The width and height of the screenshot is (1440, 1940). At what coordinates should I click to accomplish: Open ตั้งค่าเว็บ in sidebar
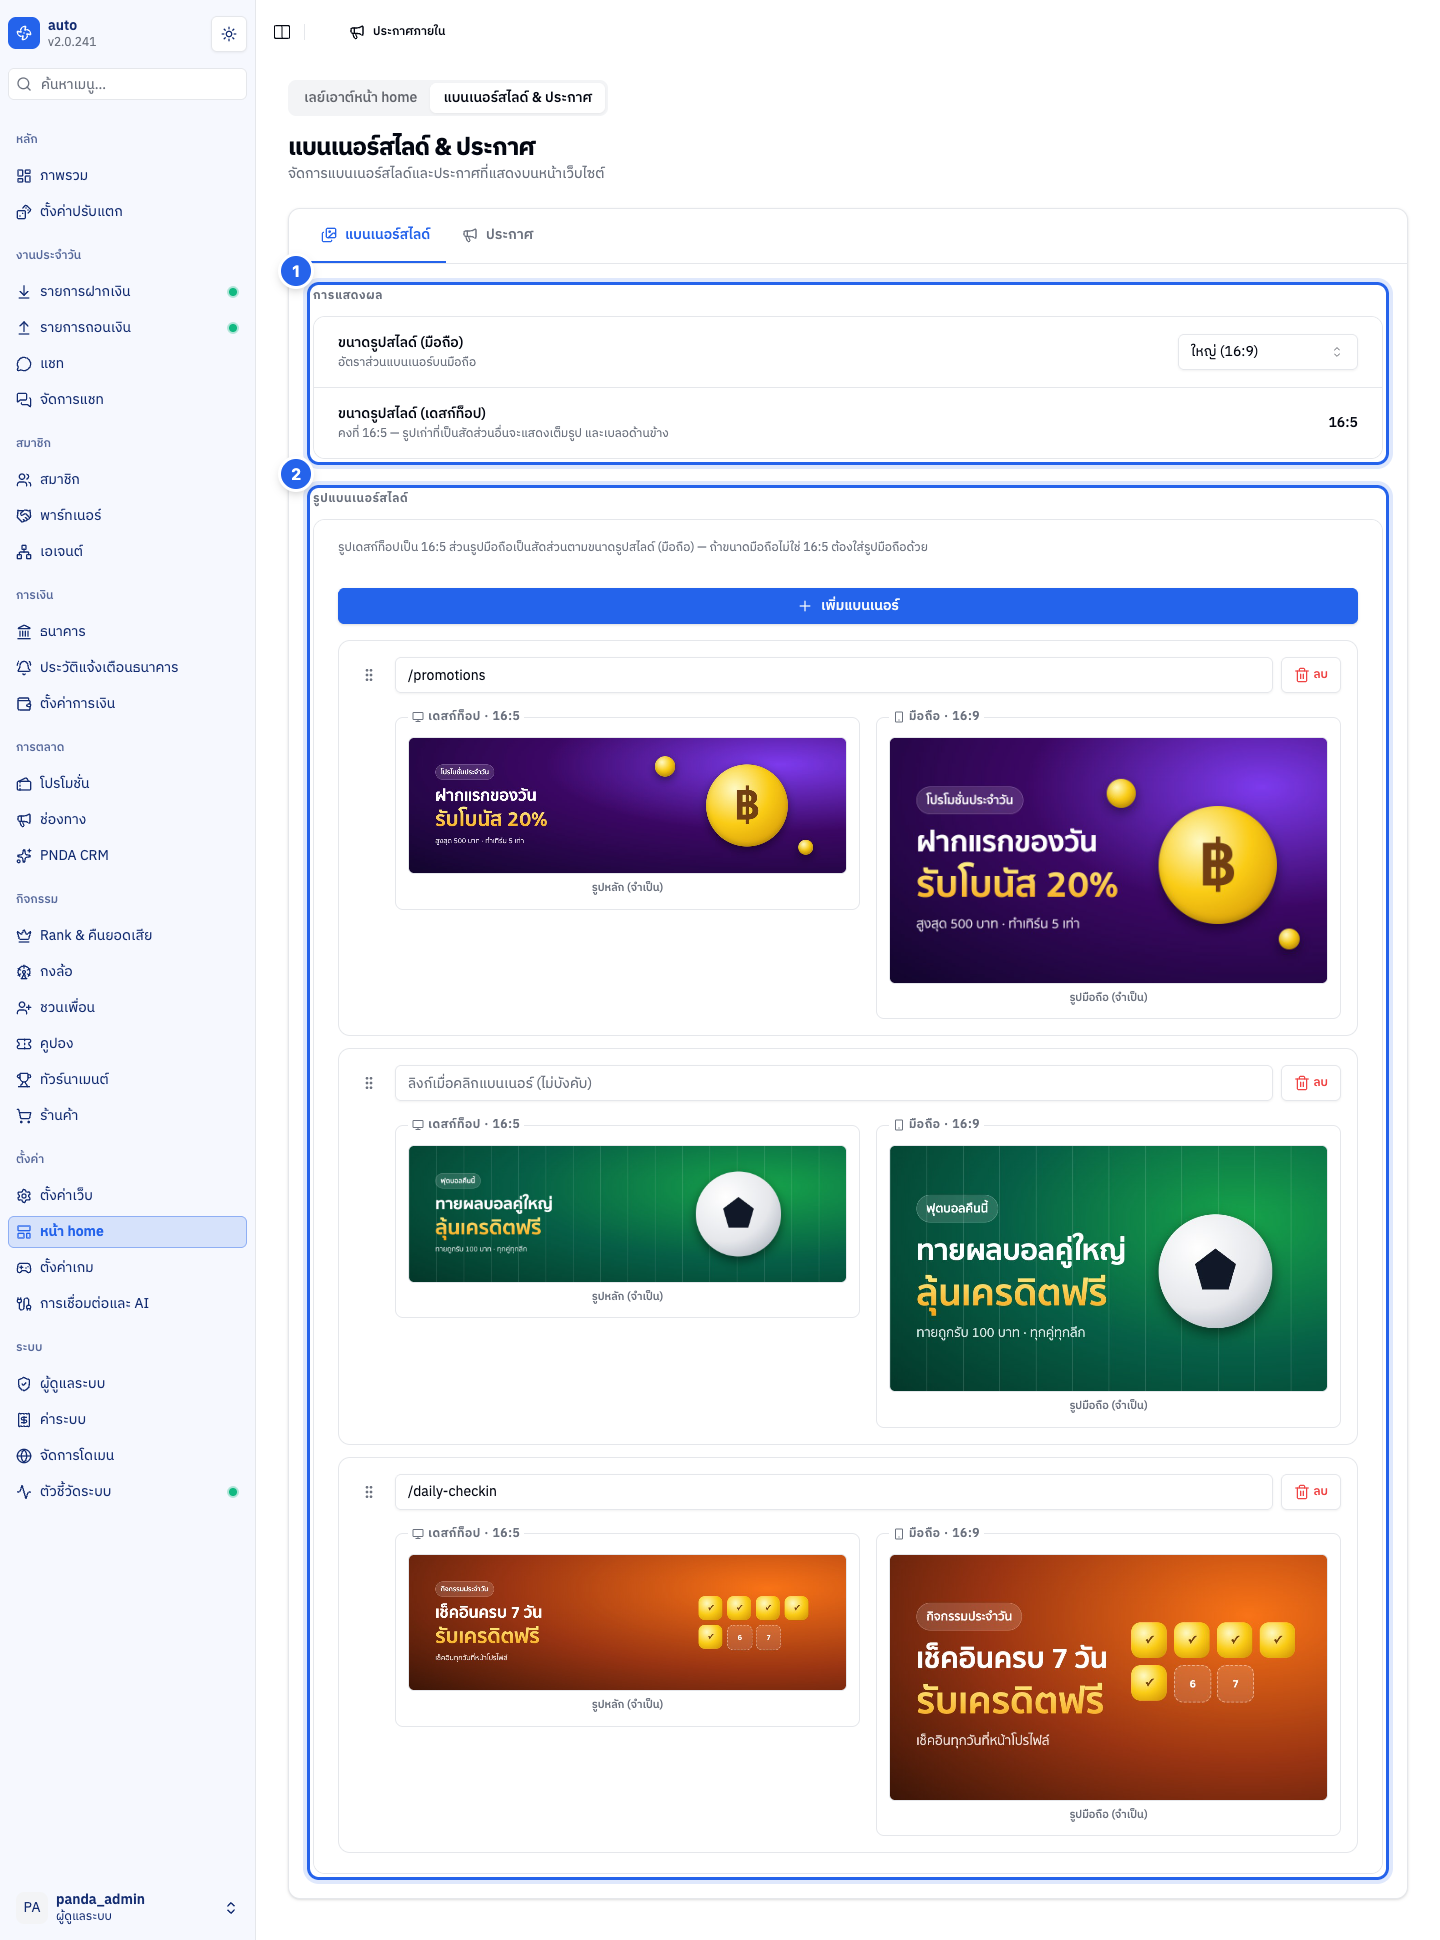[127, 1196]
